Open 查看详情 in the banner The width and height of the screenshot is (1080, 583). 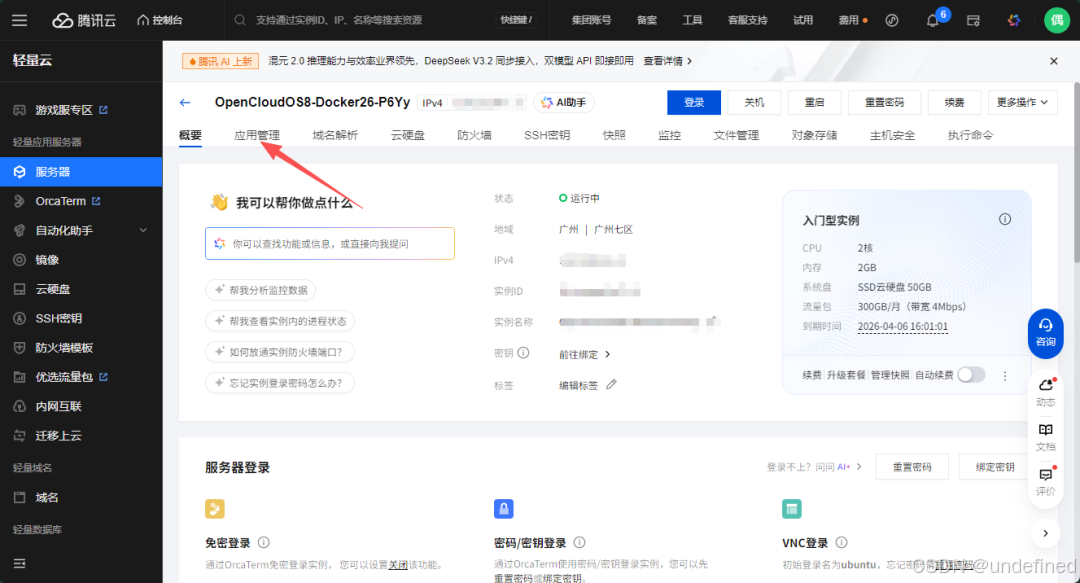pos(667,61)
